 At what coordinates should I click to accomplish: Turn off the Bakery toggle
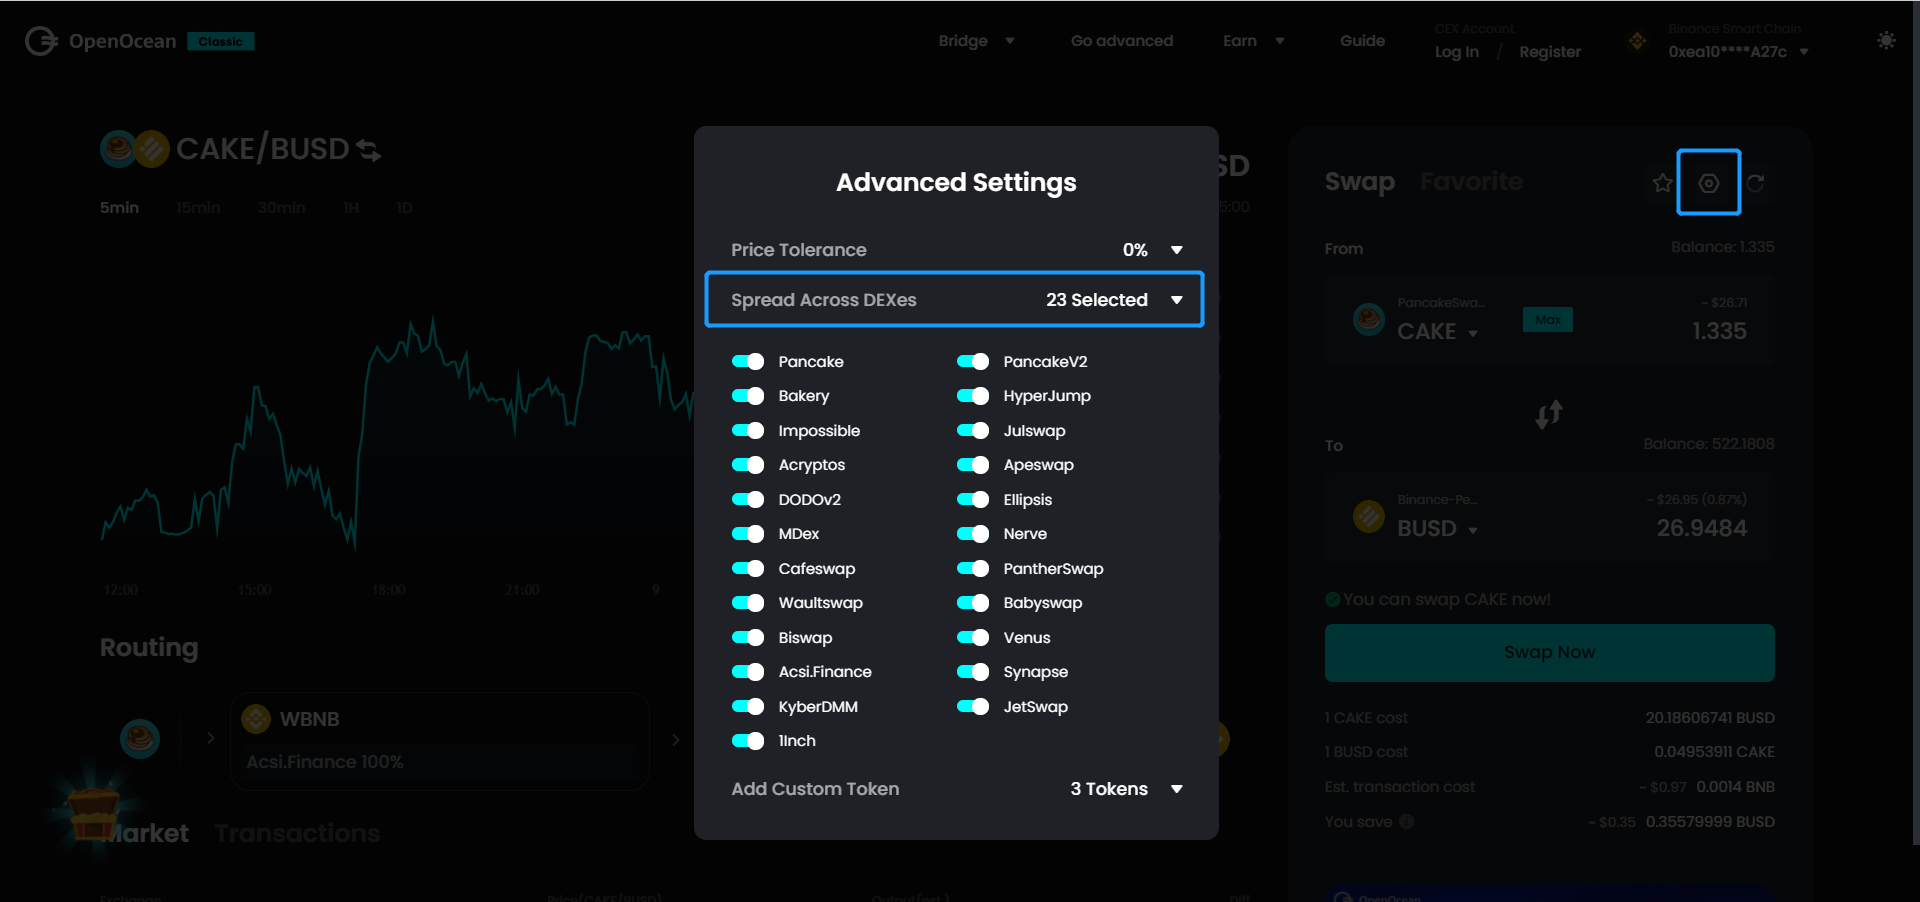[748, 396]
